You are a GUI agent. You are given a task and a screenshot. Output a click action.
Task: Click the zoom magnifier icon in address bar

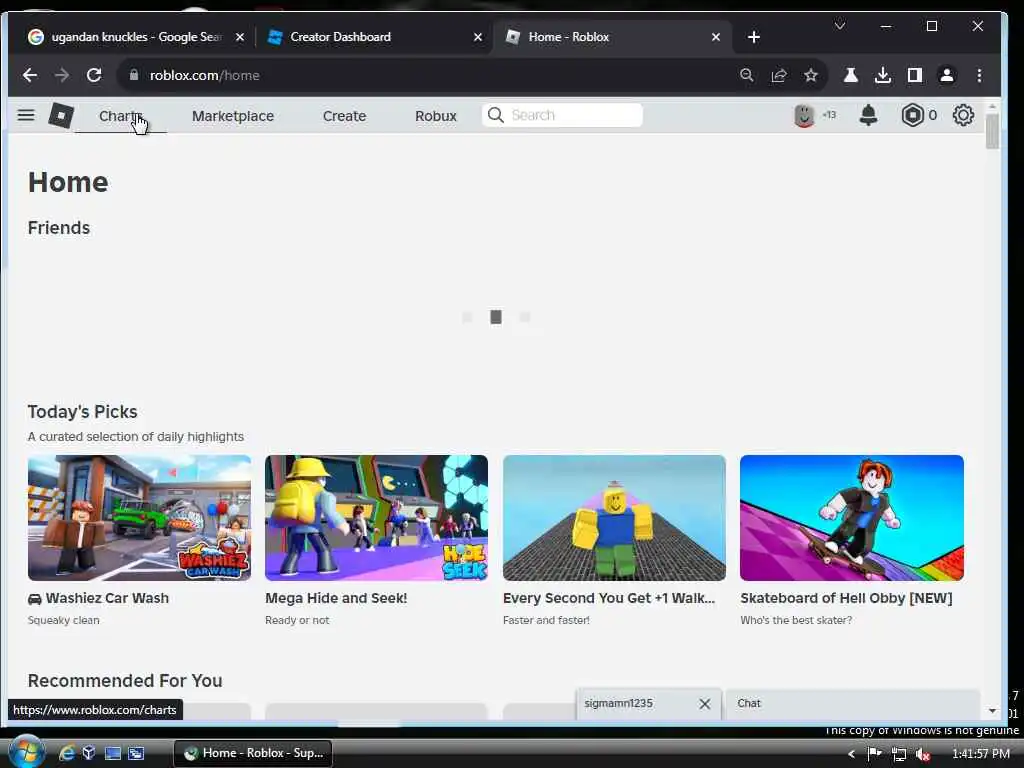click(x=746, y=75)
